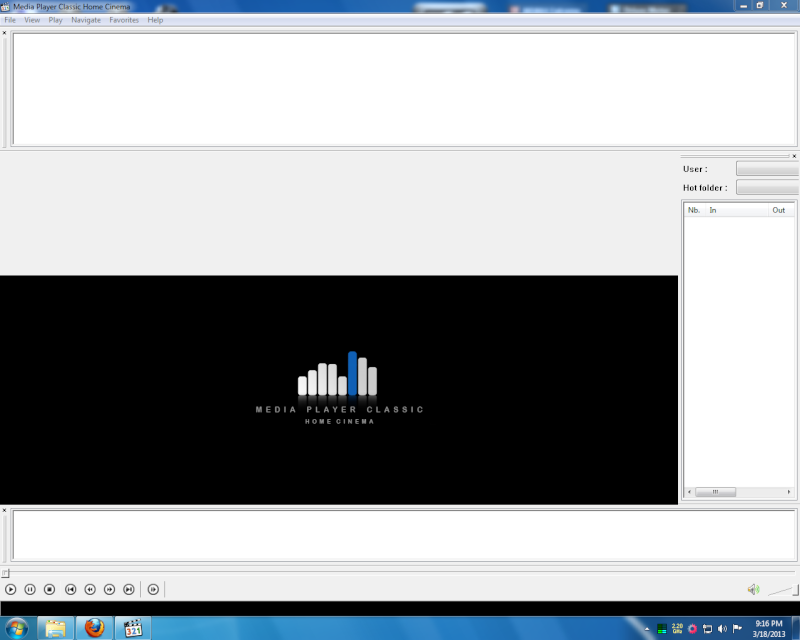Click the Show desktop button

[x=796, y=628]
